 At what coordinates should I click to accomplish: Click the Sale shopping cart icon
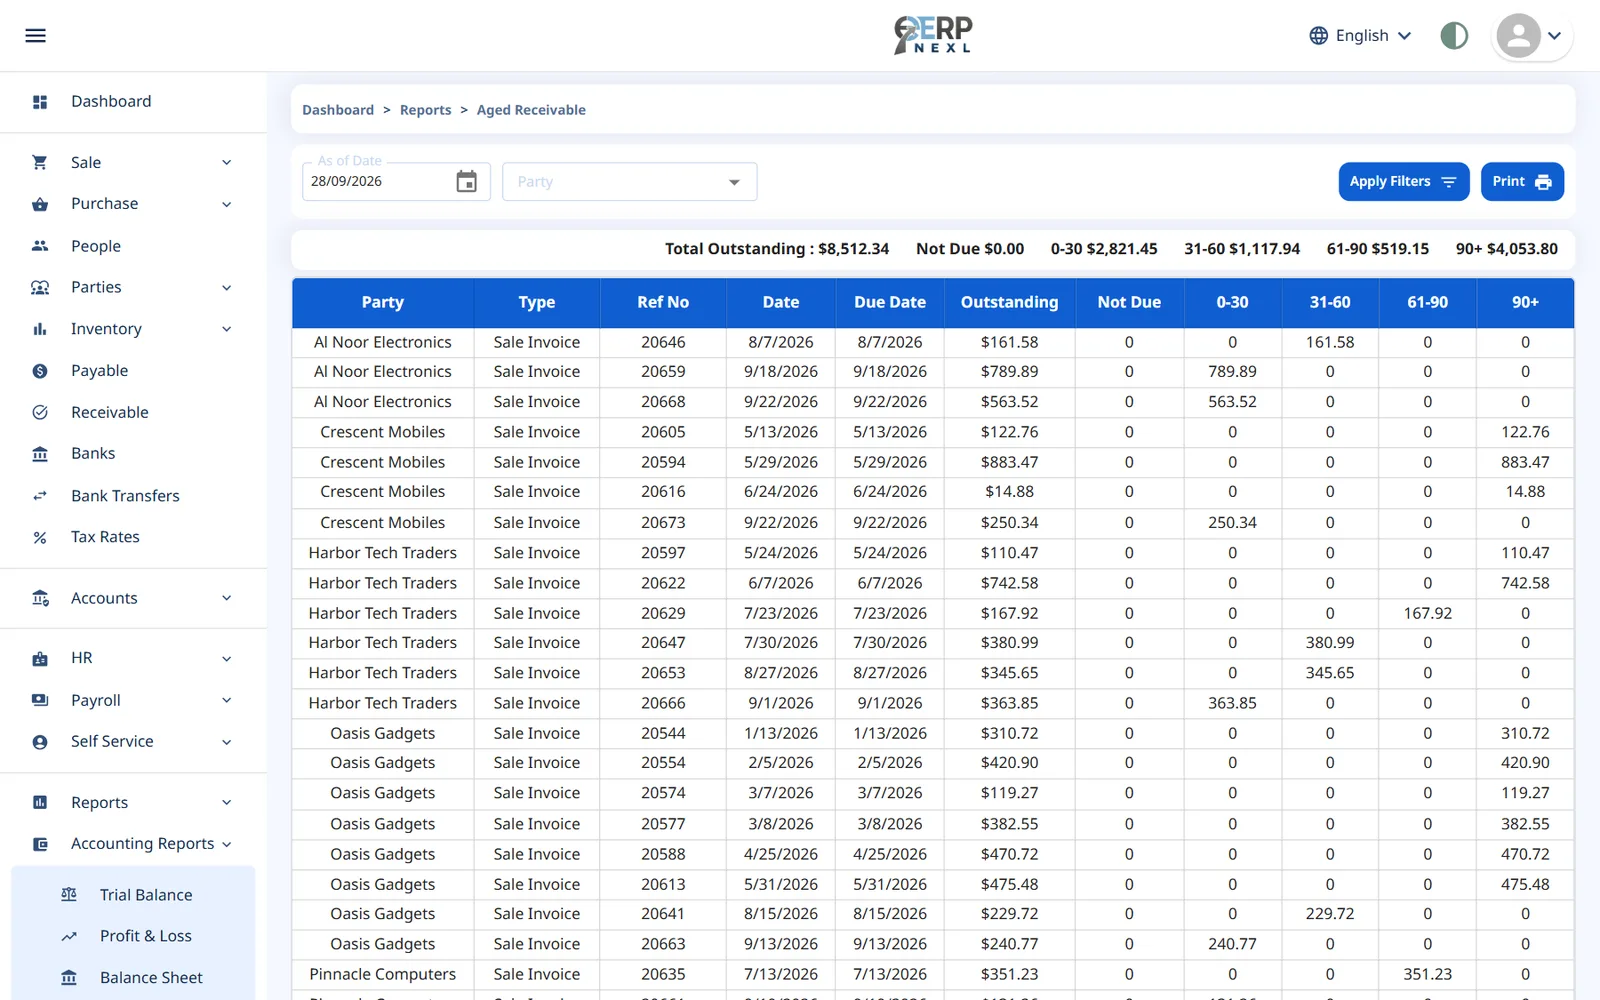tap(40, 162)
